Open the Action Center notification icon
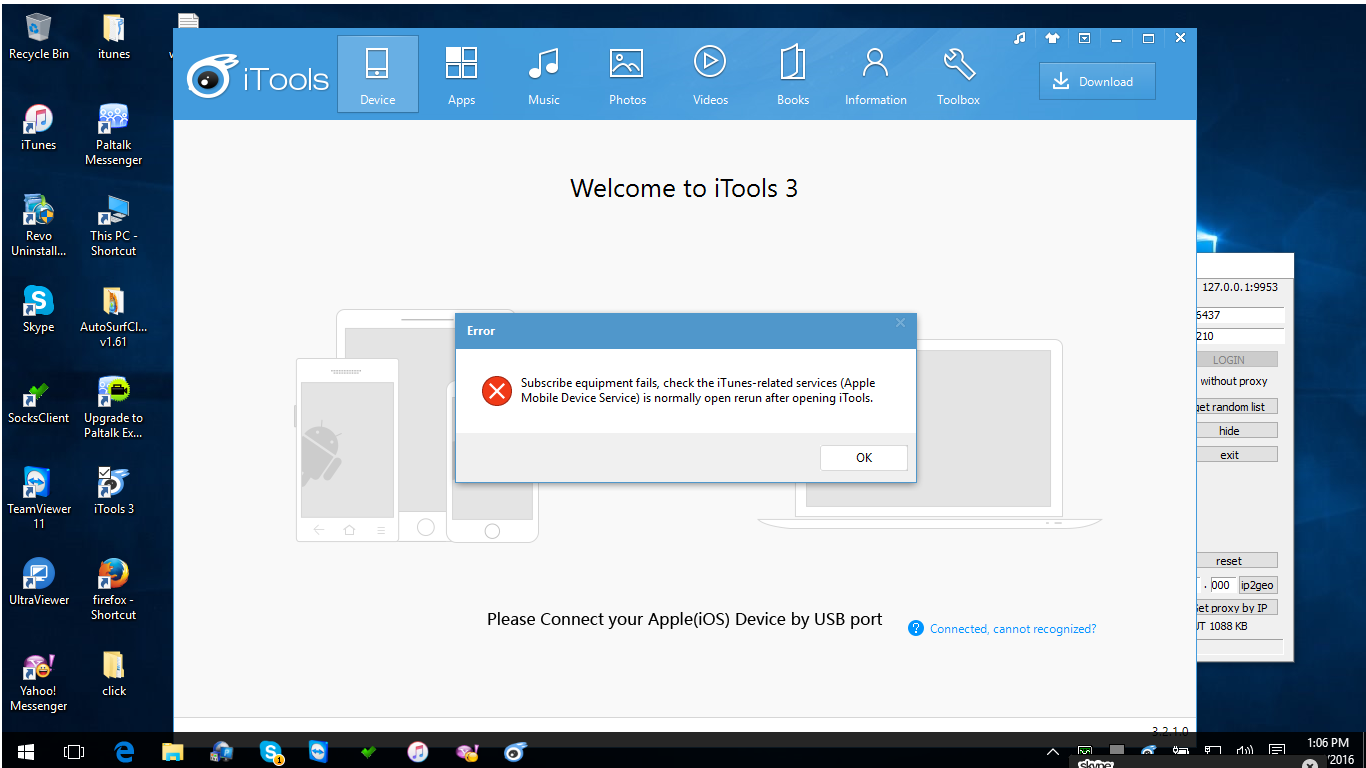This screenshot has height=768, width=1366. tap(1277, 751)
